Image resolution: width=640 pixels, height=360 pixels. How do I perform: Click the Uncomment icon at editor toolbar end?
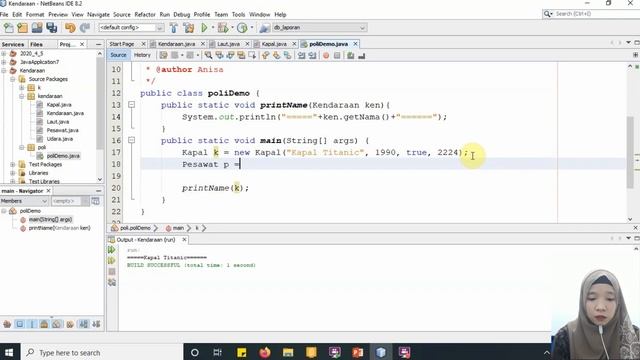coord(362,56)
